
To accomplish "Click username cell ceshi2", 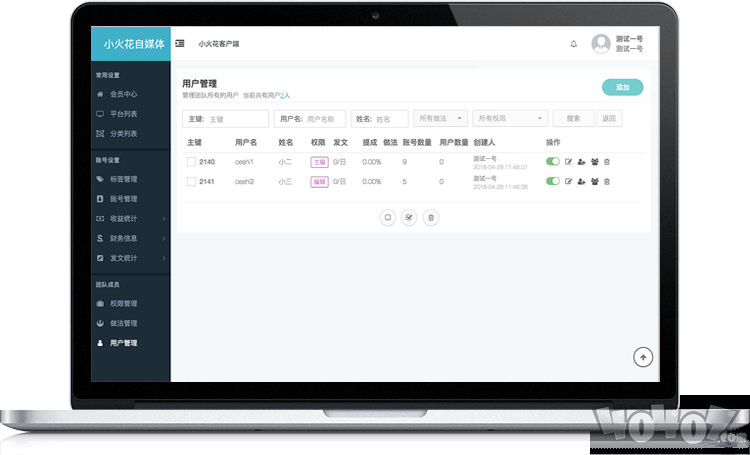I will pyautogui.click(x=244, y=181).
